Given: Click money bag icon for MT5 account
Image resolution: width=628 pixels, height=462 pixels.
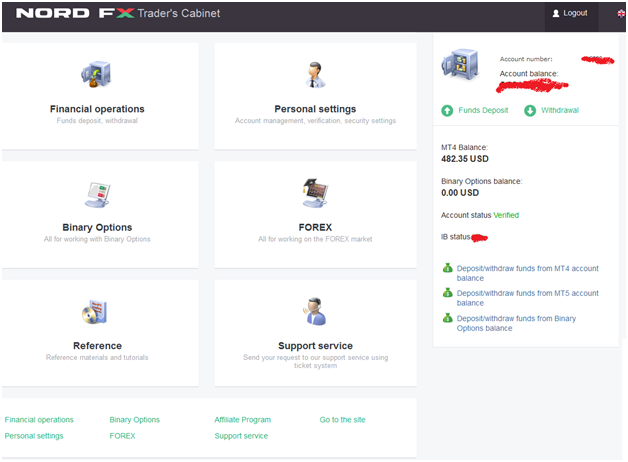Looking at the screenshot, I should pyautogui.click(x=447, y=293).
